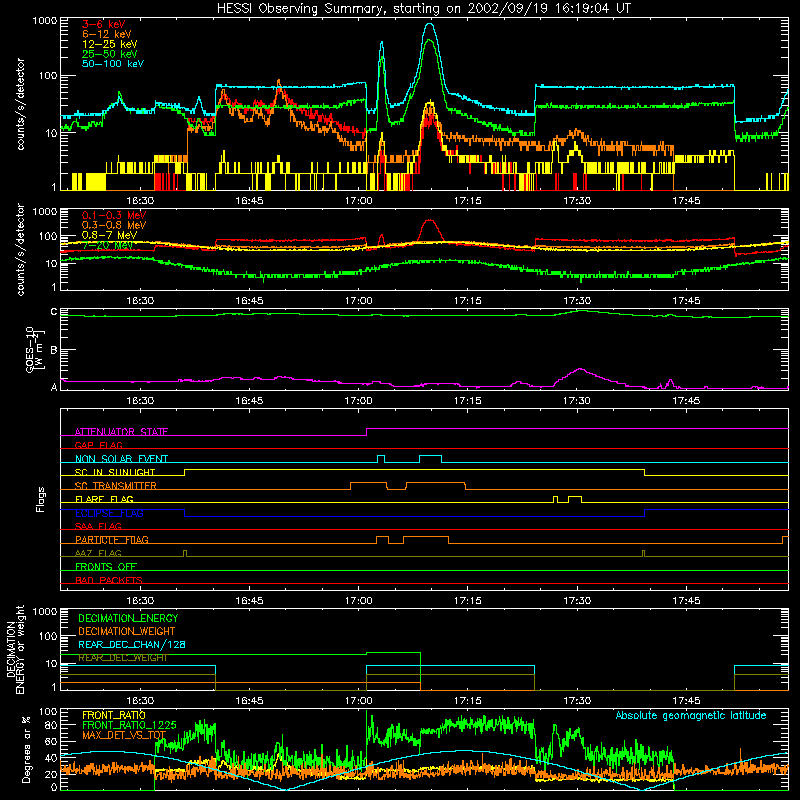Click the PARTICLE_FLAG label
Image resolution: width=800 pixels, height=800 pixels.
tap(112, 540)
